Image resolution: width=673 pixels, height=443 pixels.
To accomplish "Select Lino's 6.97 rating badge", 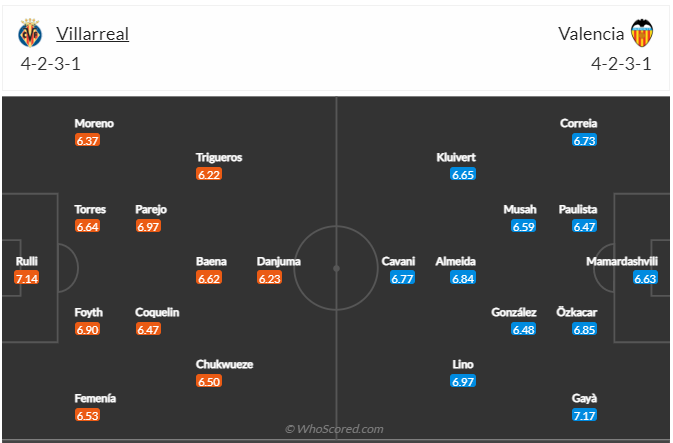I will pyautogui.click(x=462, y=382).
